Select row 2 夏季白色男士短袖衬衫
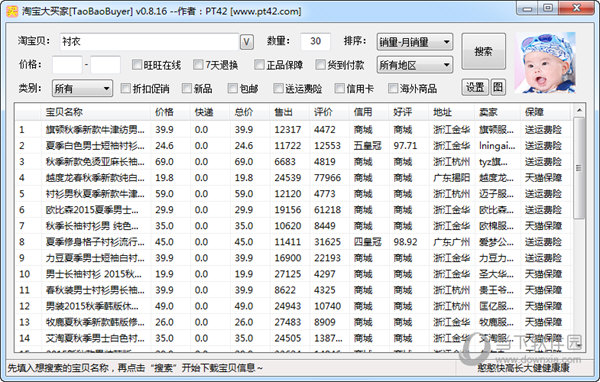This screenshot has height=382, width=600. pyautogui.click(x=294, y=146)
